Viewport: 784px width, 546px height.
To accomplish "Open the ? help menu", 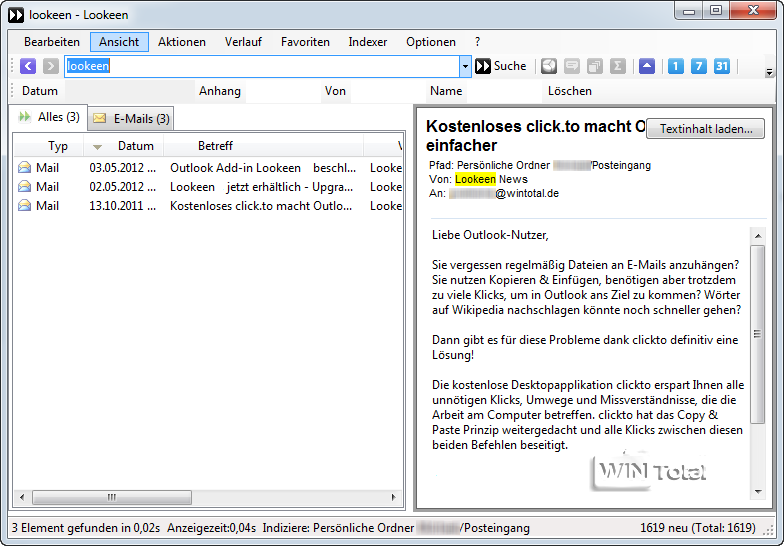I will point(477,42).
